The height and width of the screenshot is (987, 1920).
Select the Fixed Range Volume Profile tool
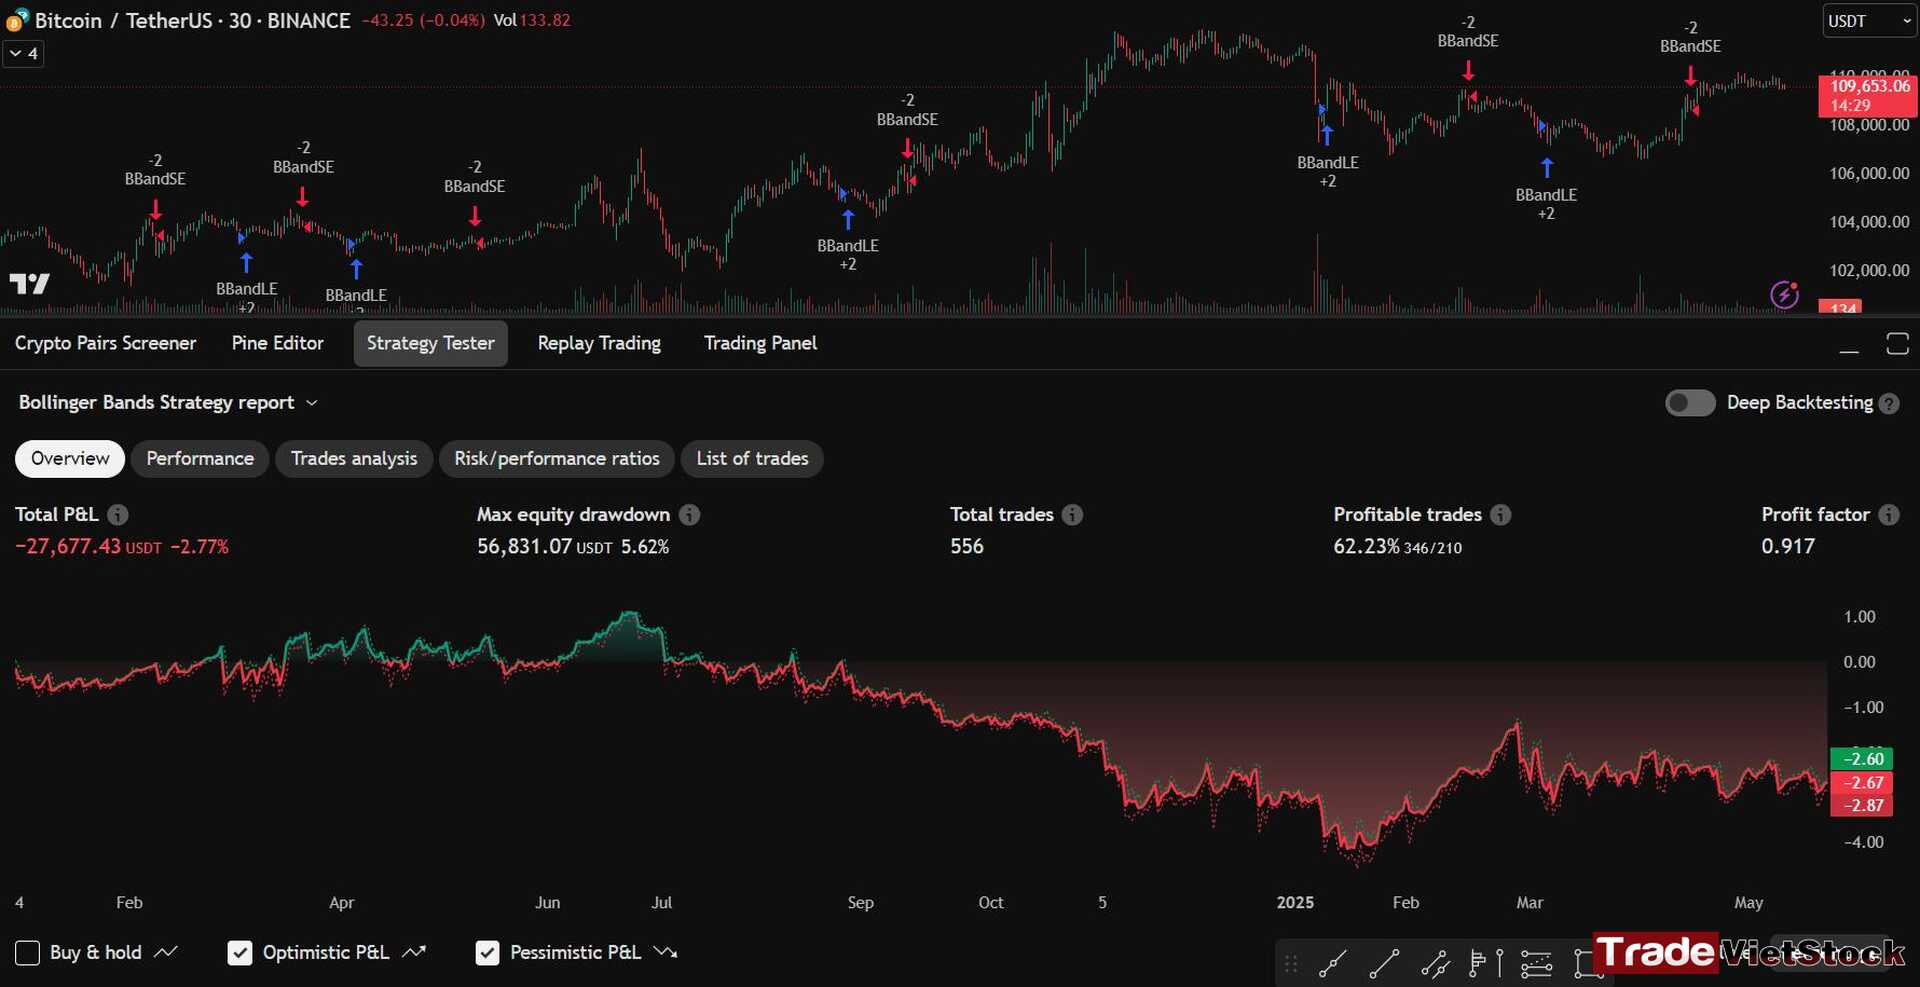pos(1477,964)
